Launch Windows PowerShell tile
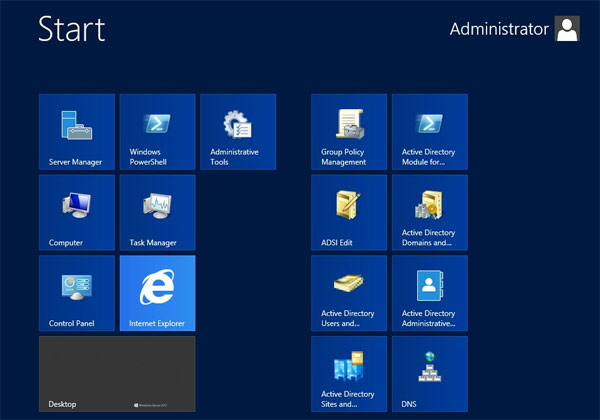This screenshot has width=600, height=420. tap(158, 132)
